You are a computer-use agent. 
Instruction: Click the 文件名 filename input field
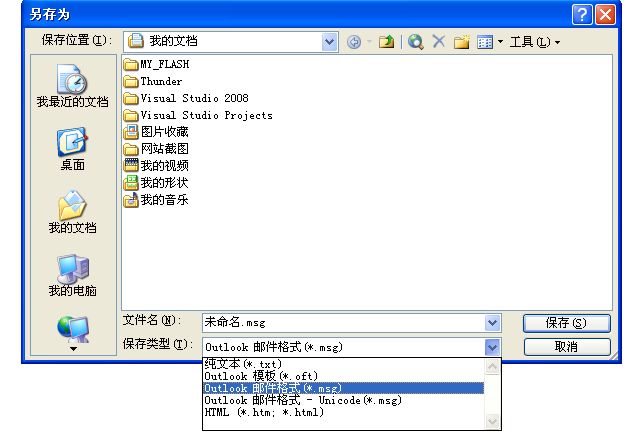pyautogui.click(x=344, y=323)
